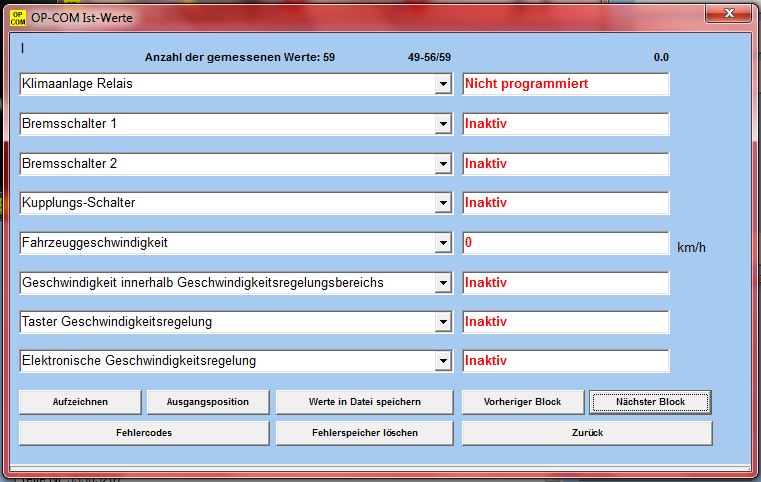Click the Kupplungs-Schalter Inaktiv value field
Screen dimensions: 761x482
coord(566,203)
